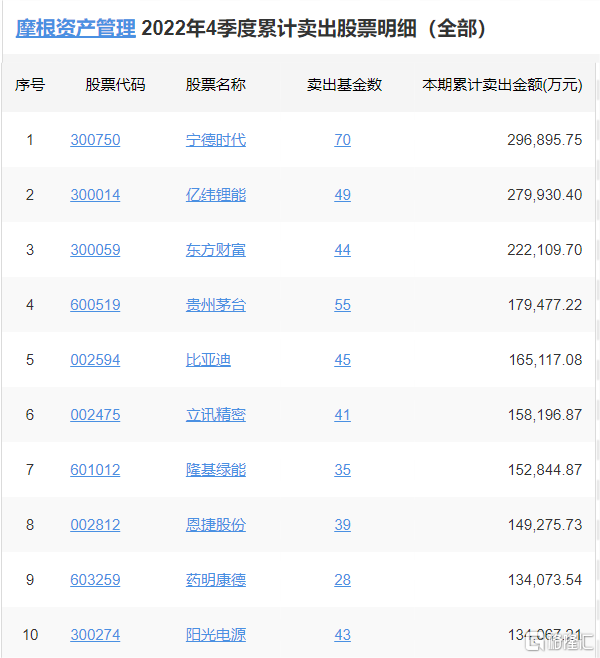The width and height of the screenshot is (600, 658).
Task: Open the 亿纬锂能 stock name link
Action: pyautogui.click(x=216, y=195)
